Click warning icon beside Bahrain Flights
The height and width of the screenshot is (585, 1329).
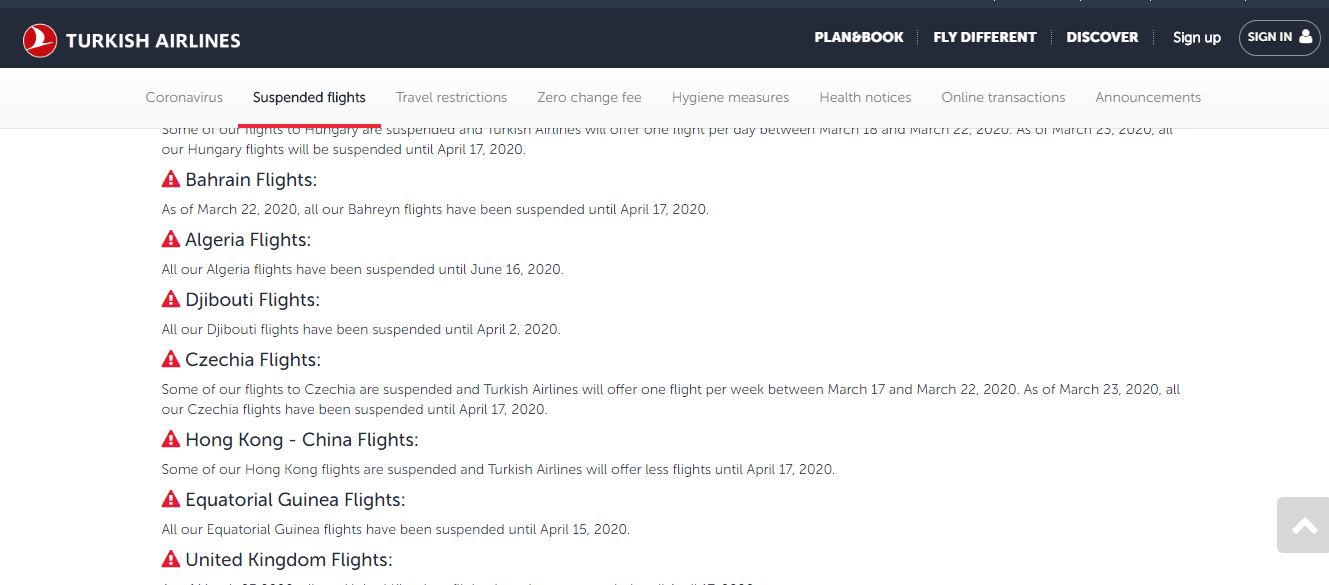(x=171, y=180)
